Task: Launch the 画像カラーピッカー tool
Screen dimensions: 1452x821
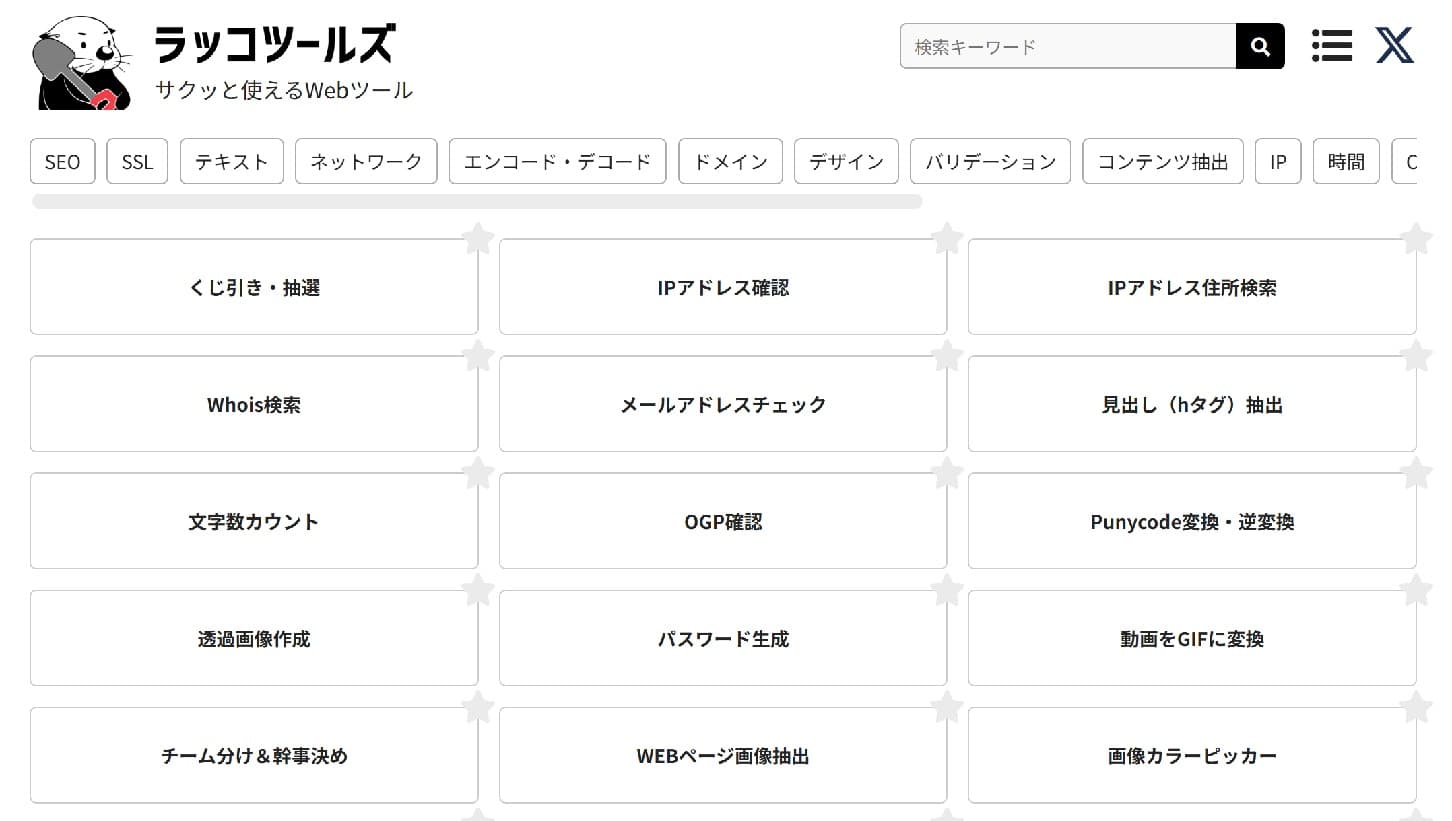Action: coord(1191,756)
